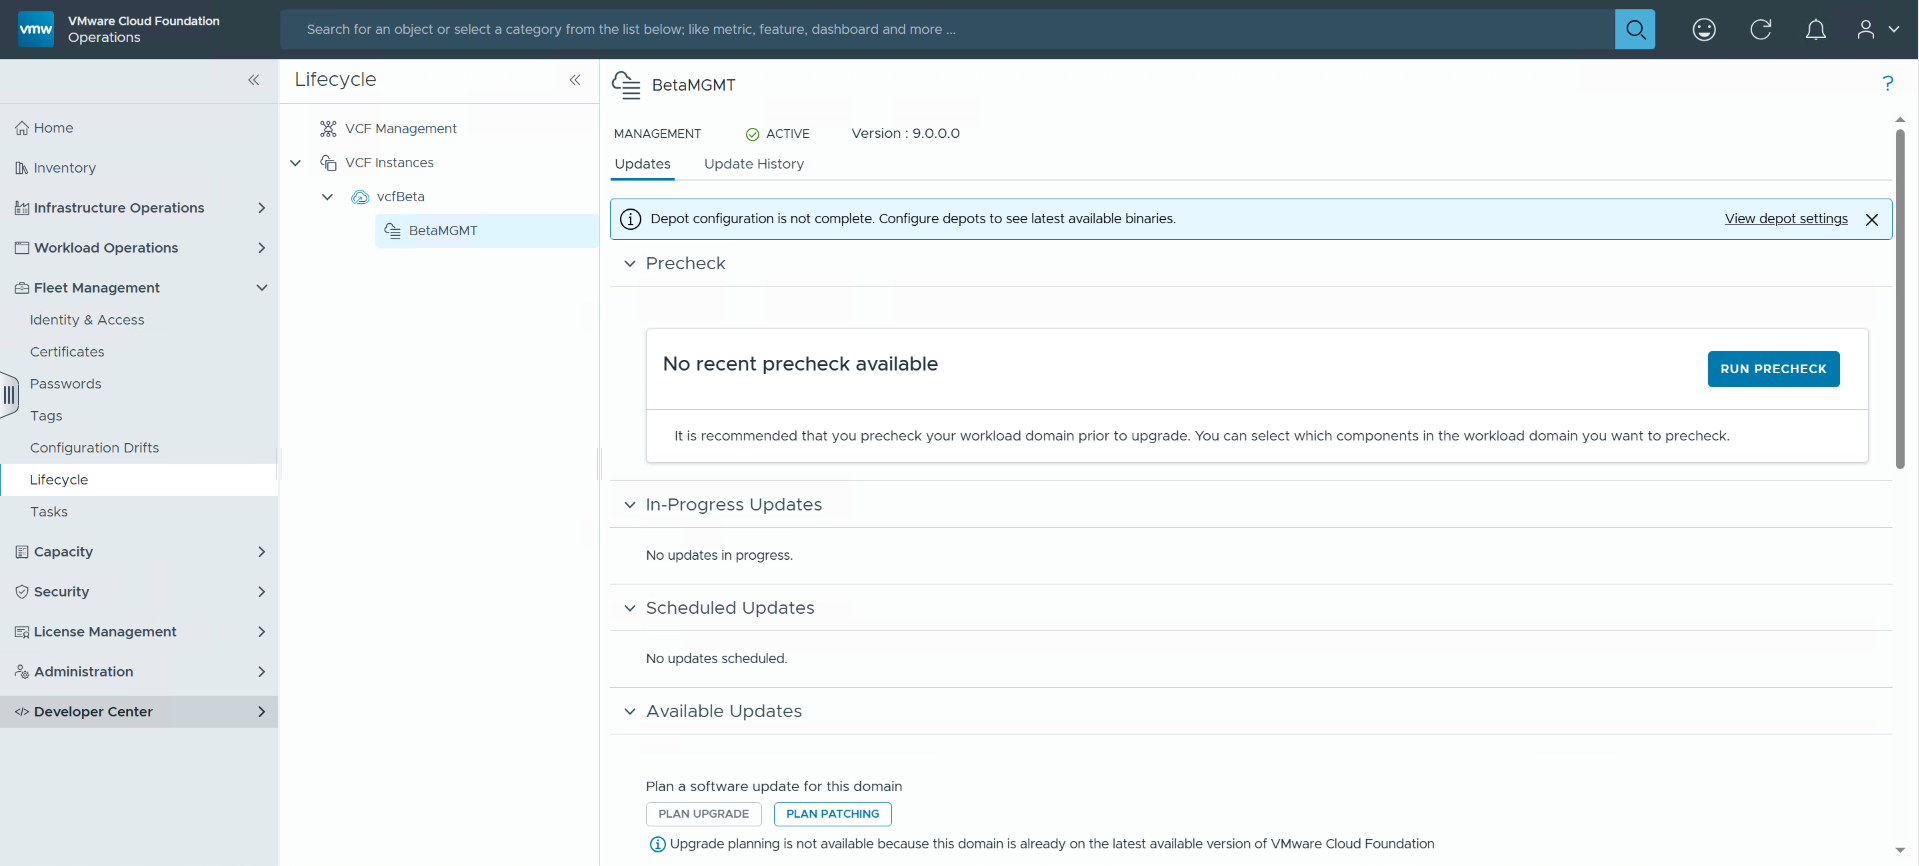Click the PLAN PATCHING button
Screen dimensions: 1919x866
coord(833,814)
